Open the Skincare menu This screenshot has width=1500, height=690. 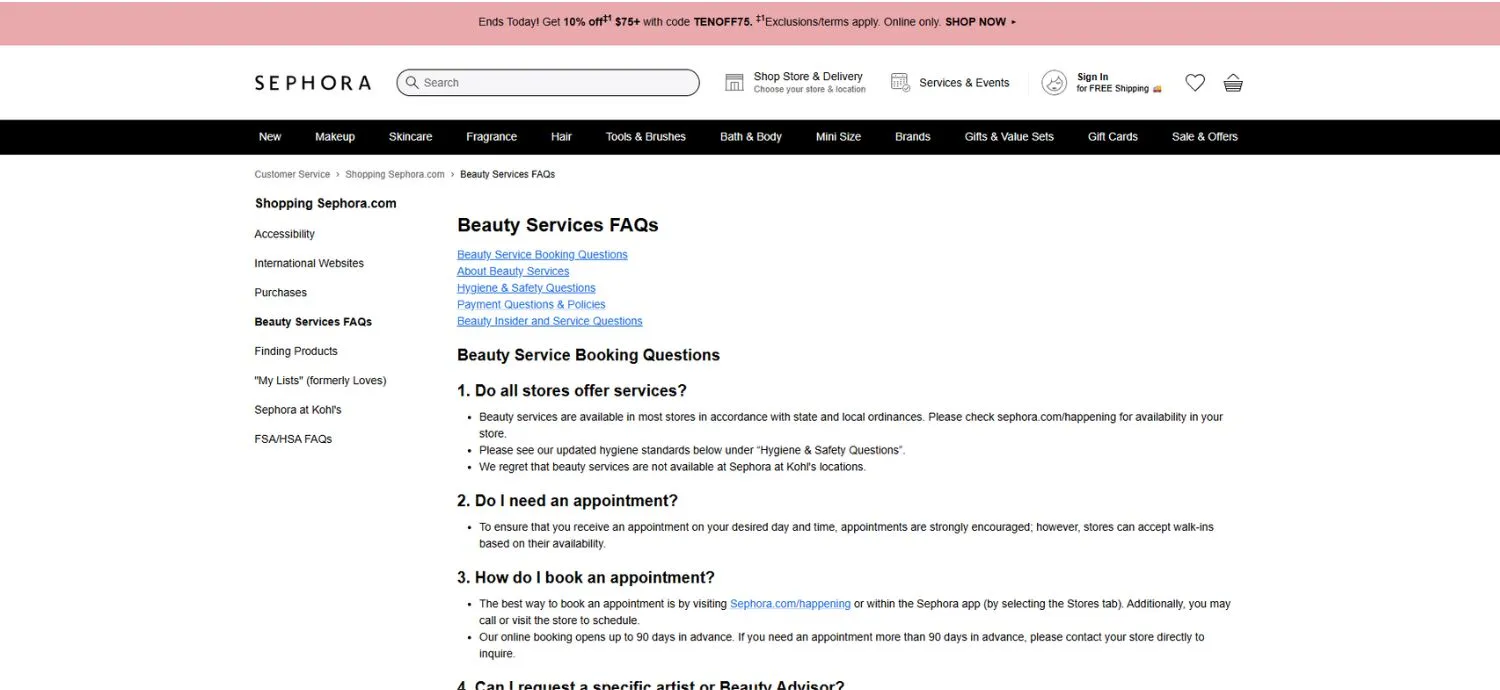tap(411, 137)
